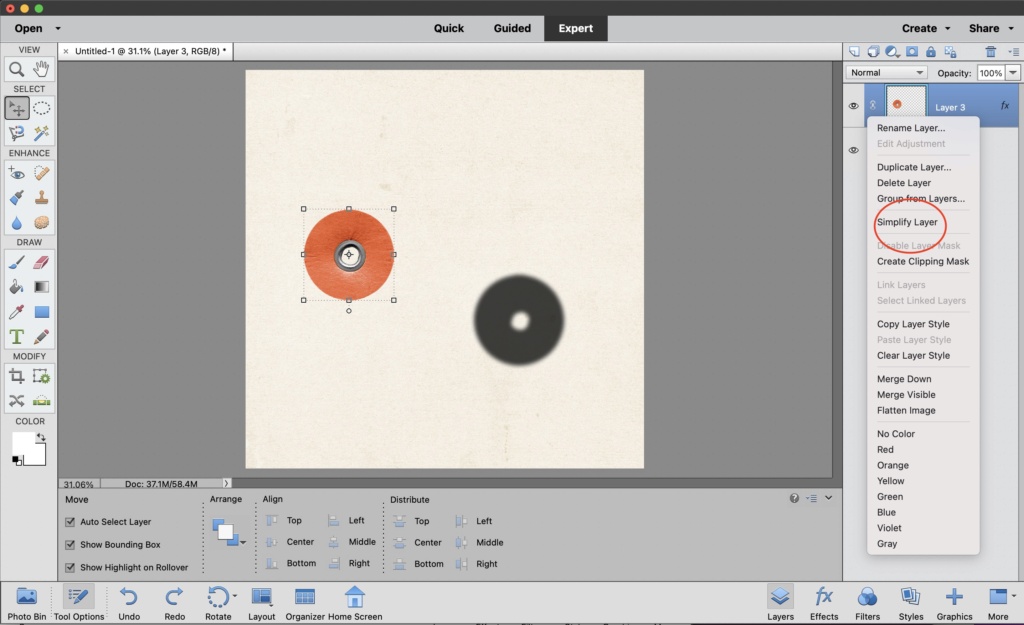Viewport: 1024px width, 625px height.
Task: Click the lock layer icon
Action: (x=931, y=52)
